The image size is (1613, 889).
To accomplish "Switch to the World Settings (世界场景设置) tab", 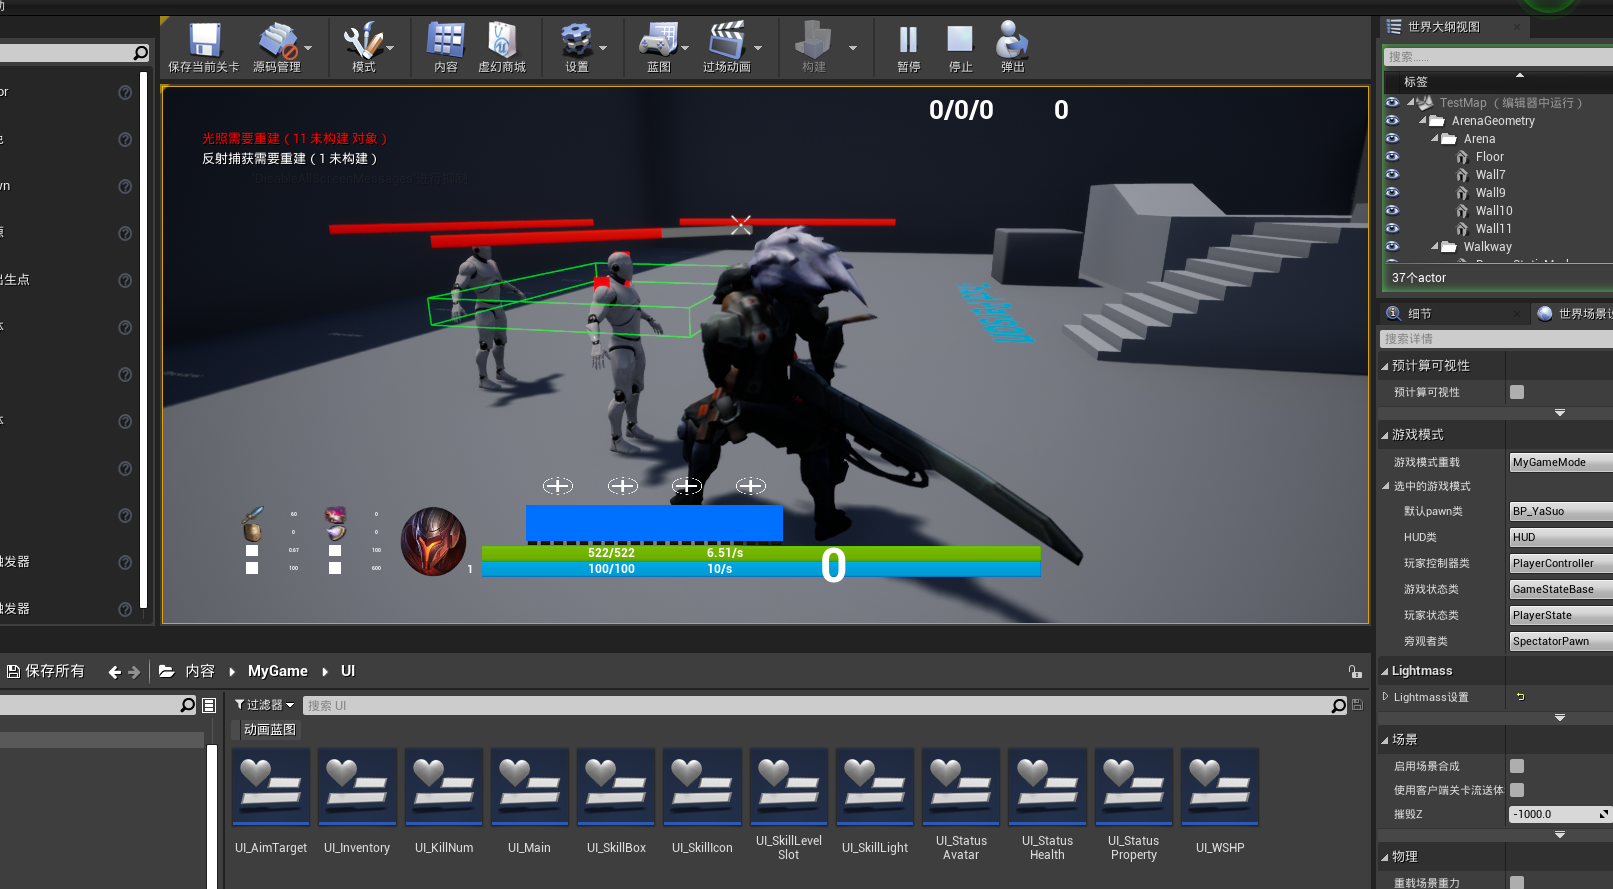I will click(x=1575, y=314).
